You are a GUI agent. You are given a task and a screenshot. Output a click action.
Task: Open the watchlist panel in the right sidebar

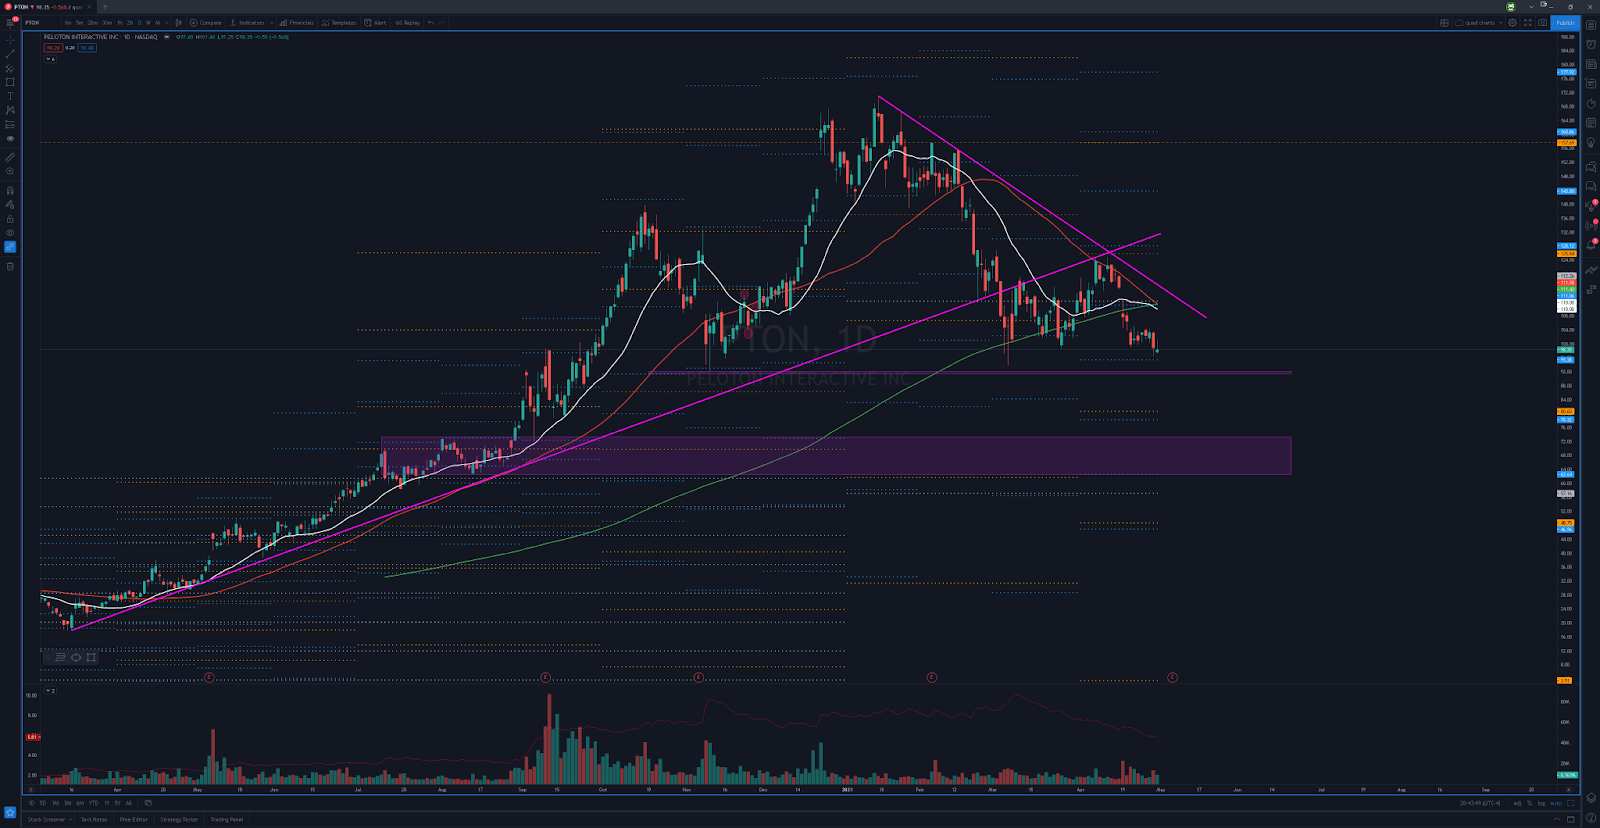click(1591, 25)
